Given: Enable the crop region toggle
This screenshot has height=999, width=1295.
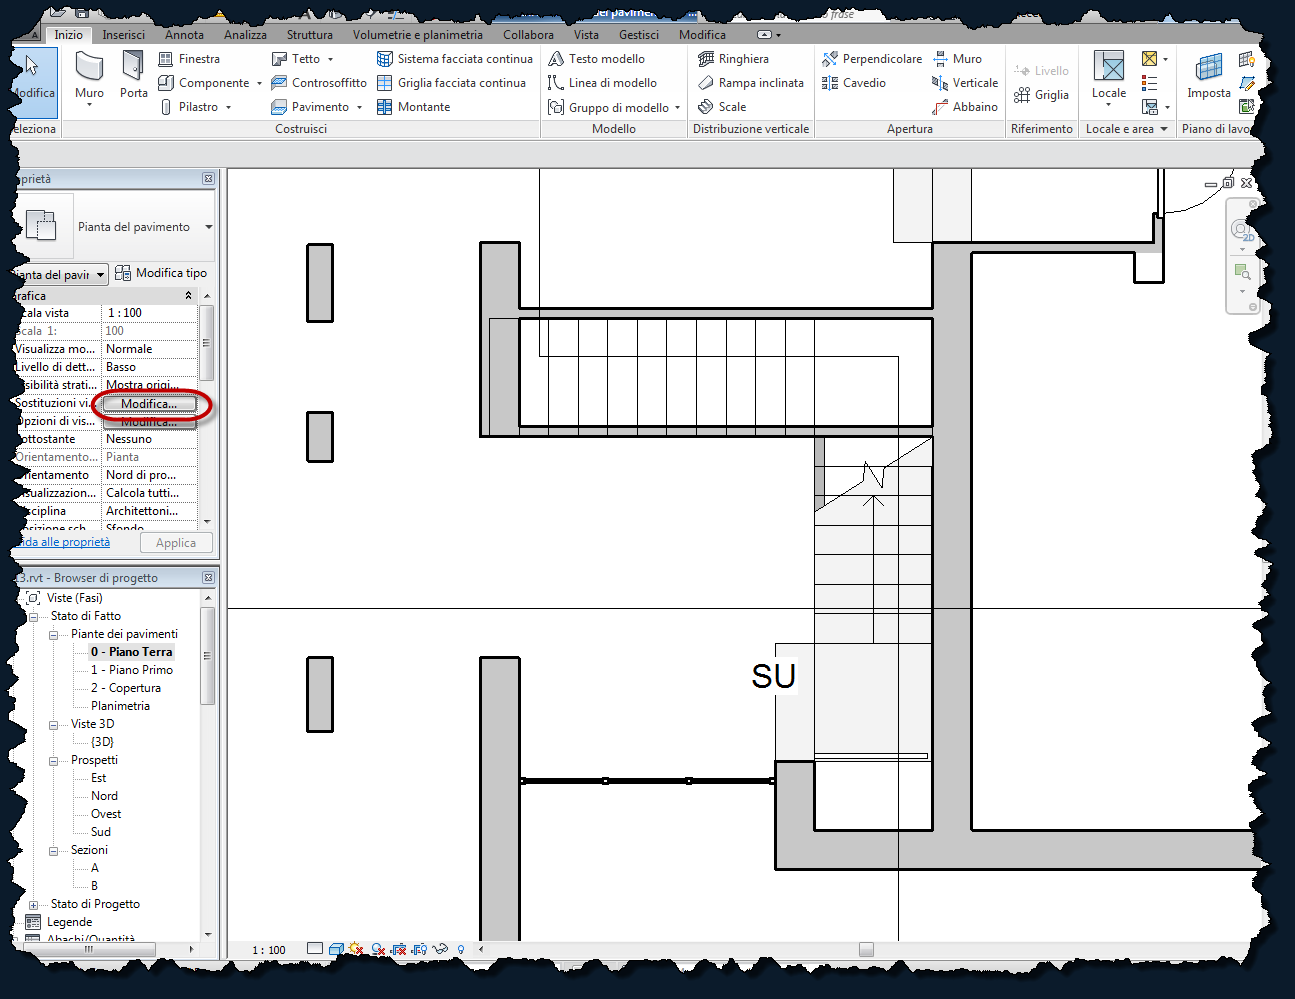Looking at the screenshot, I should (x=398, y=949).
